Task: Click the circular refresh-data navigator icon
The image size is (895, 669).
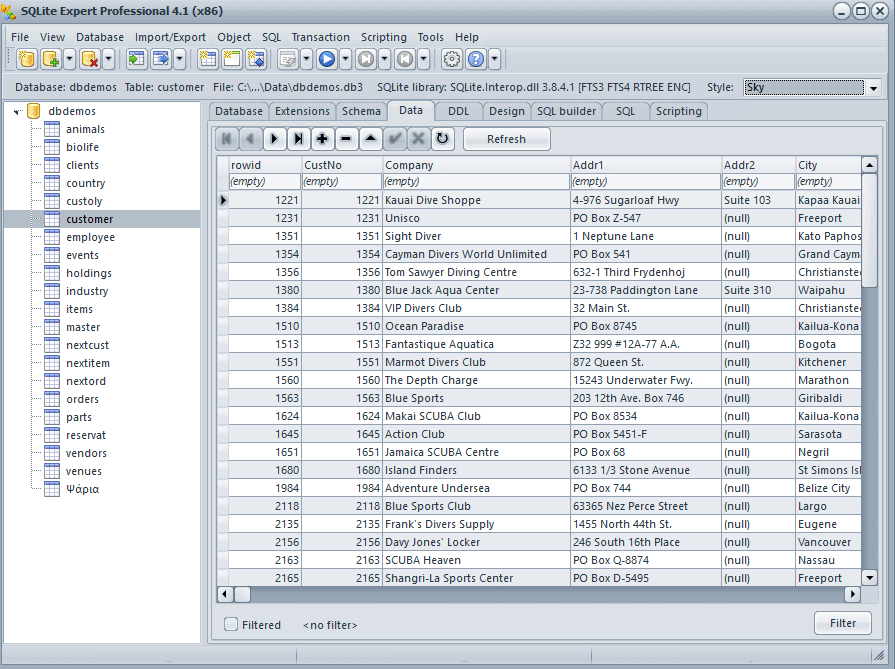Action: (x=442, y=139)
